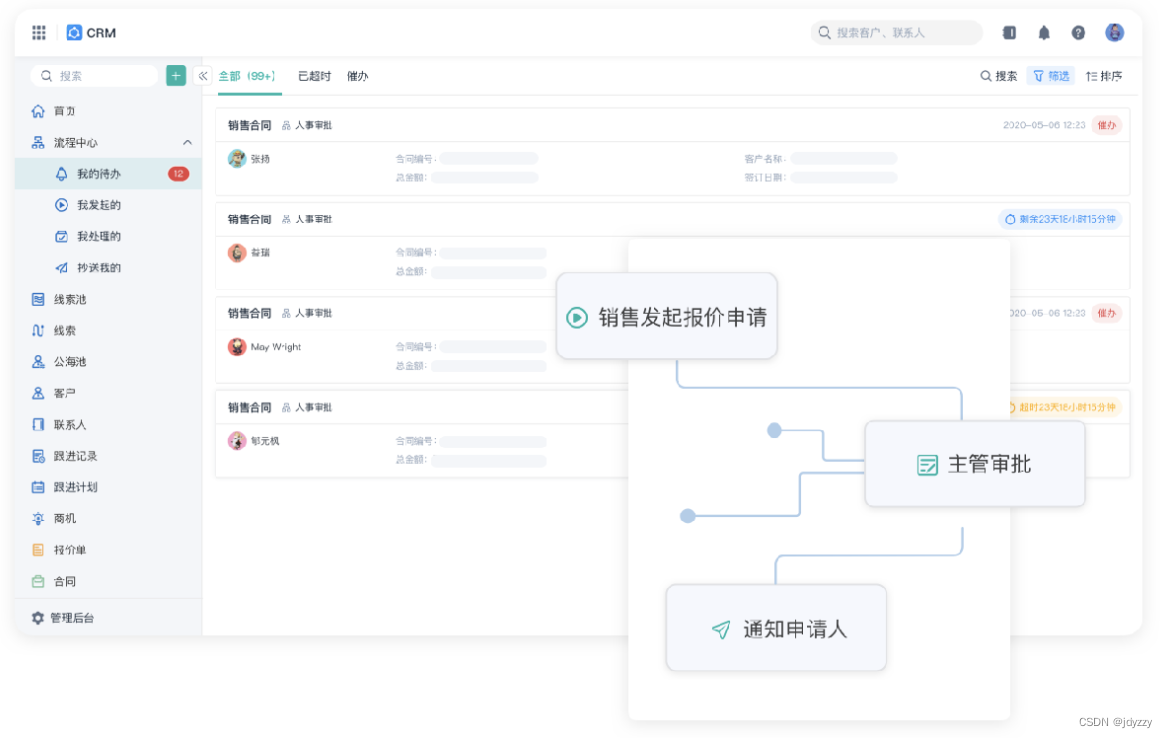Open user profile avatar in top bar
Image resolution: width=1168 pixels, height=738 pixels.
pos(1114,32)
